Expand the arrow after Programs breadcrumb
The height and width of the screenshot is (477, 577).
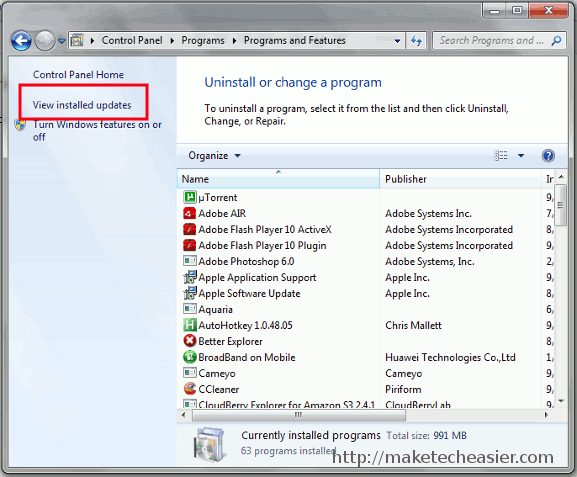click(234, 40)
